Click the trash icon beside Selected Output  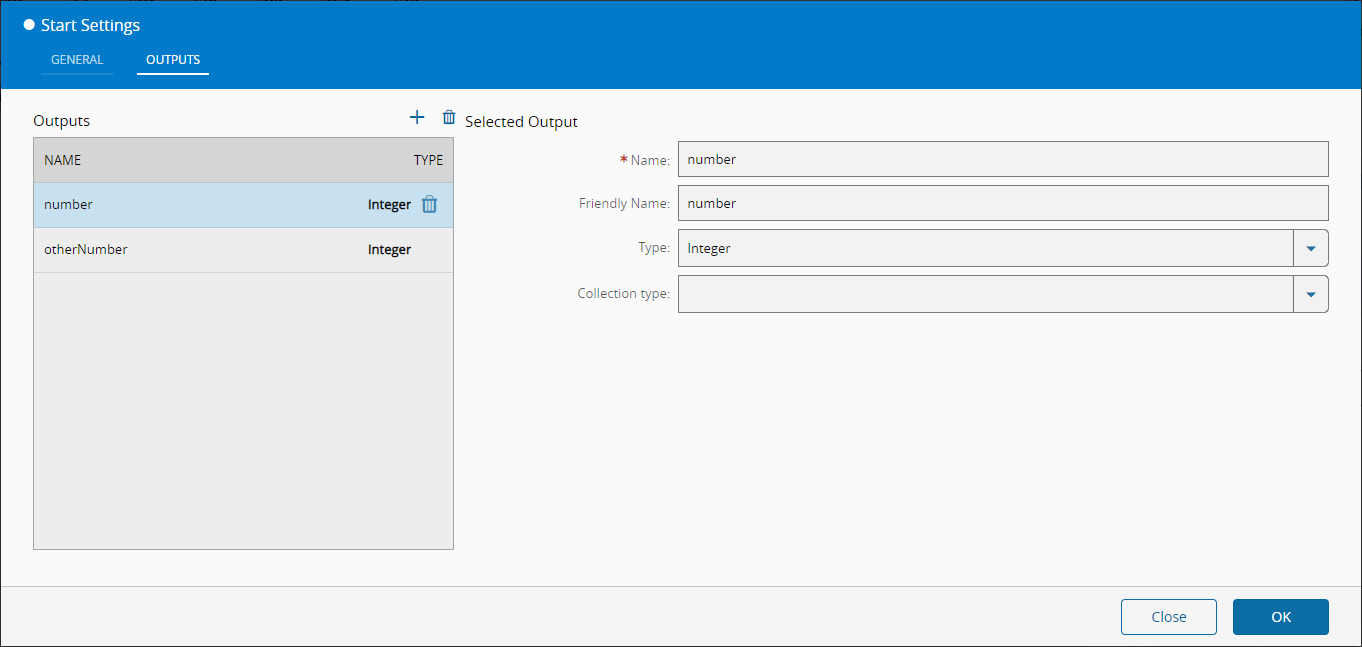(x=449, y=118)
